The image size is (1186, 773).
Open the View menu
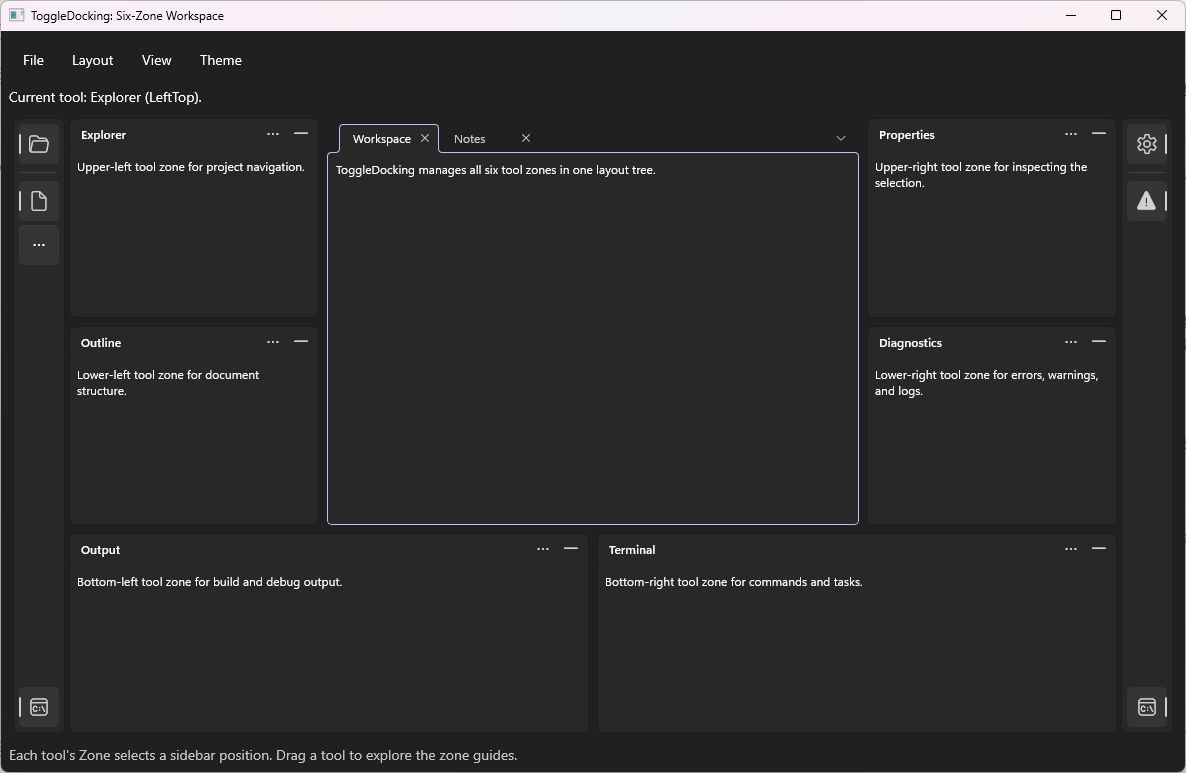(x=157, y=61)
